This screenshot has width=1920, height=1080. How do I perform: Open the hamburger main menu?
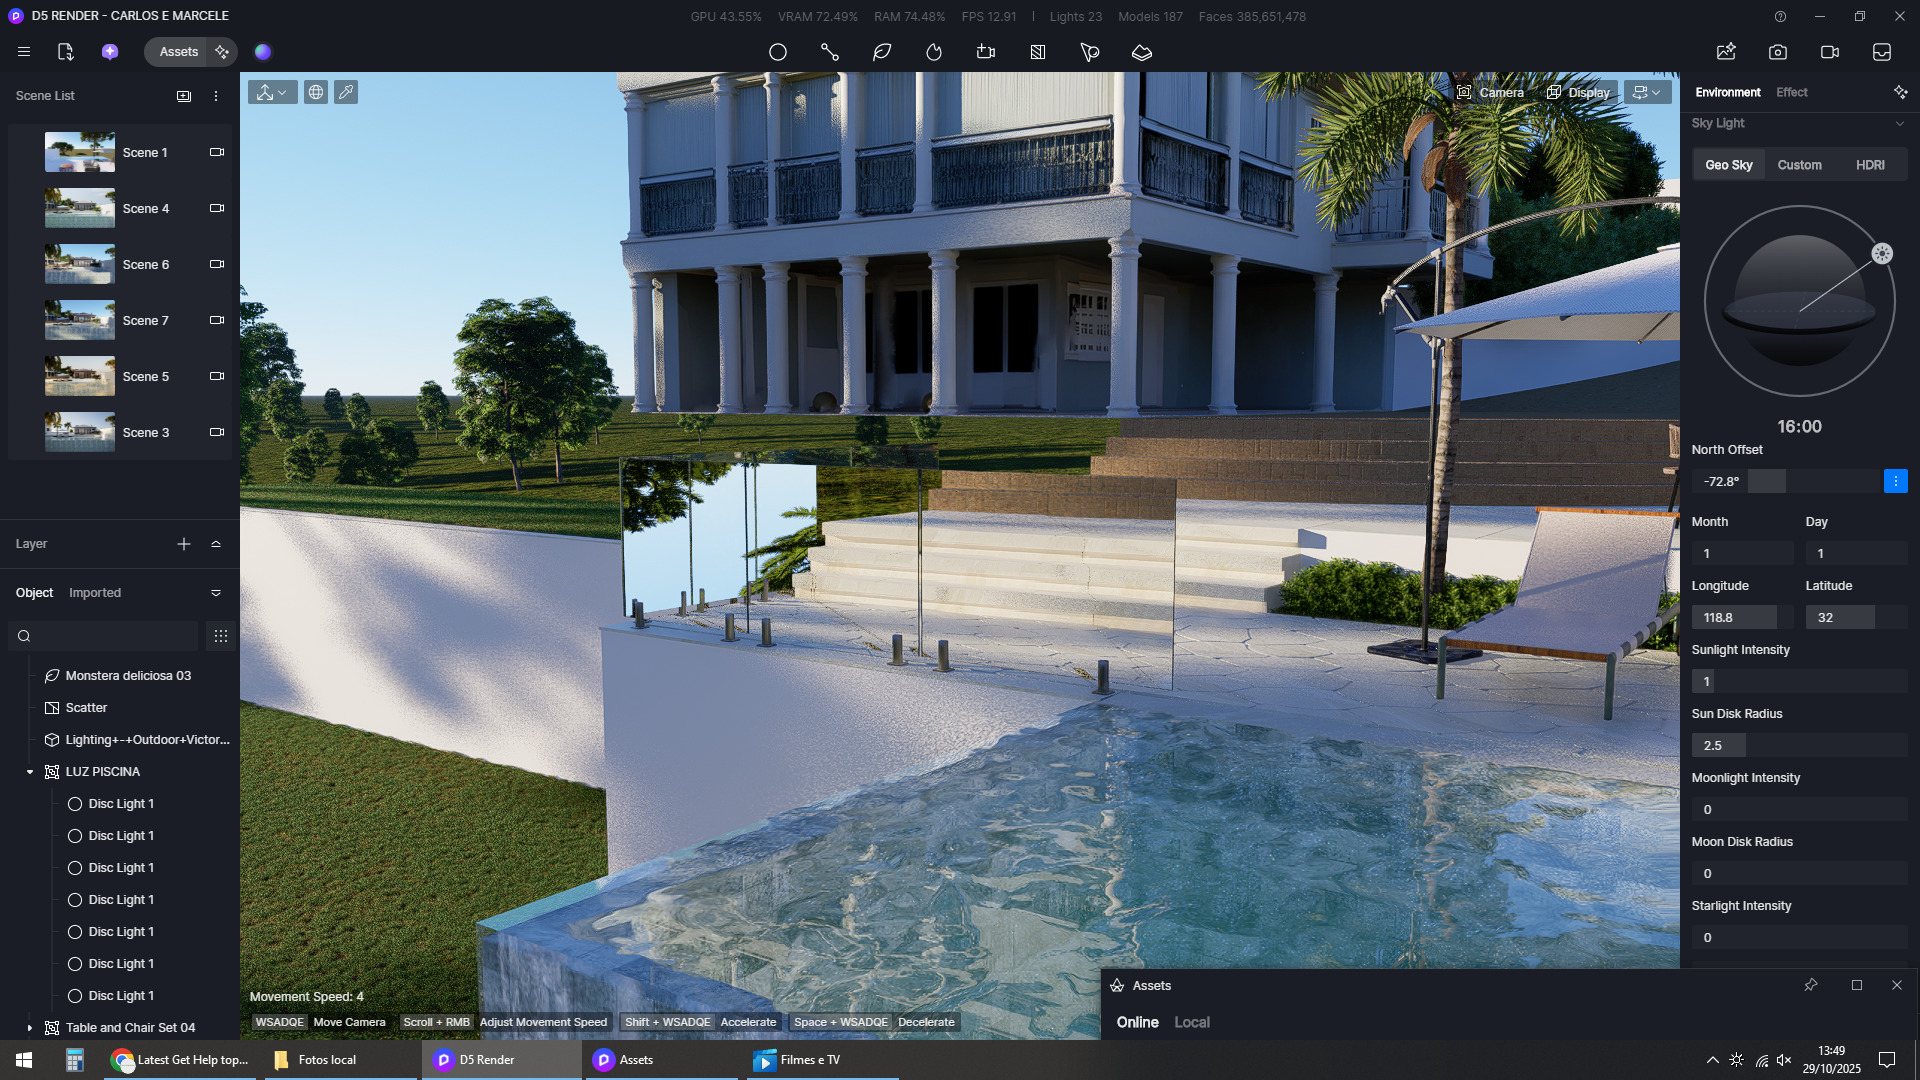click(x=24, y=52)
